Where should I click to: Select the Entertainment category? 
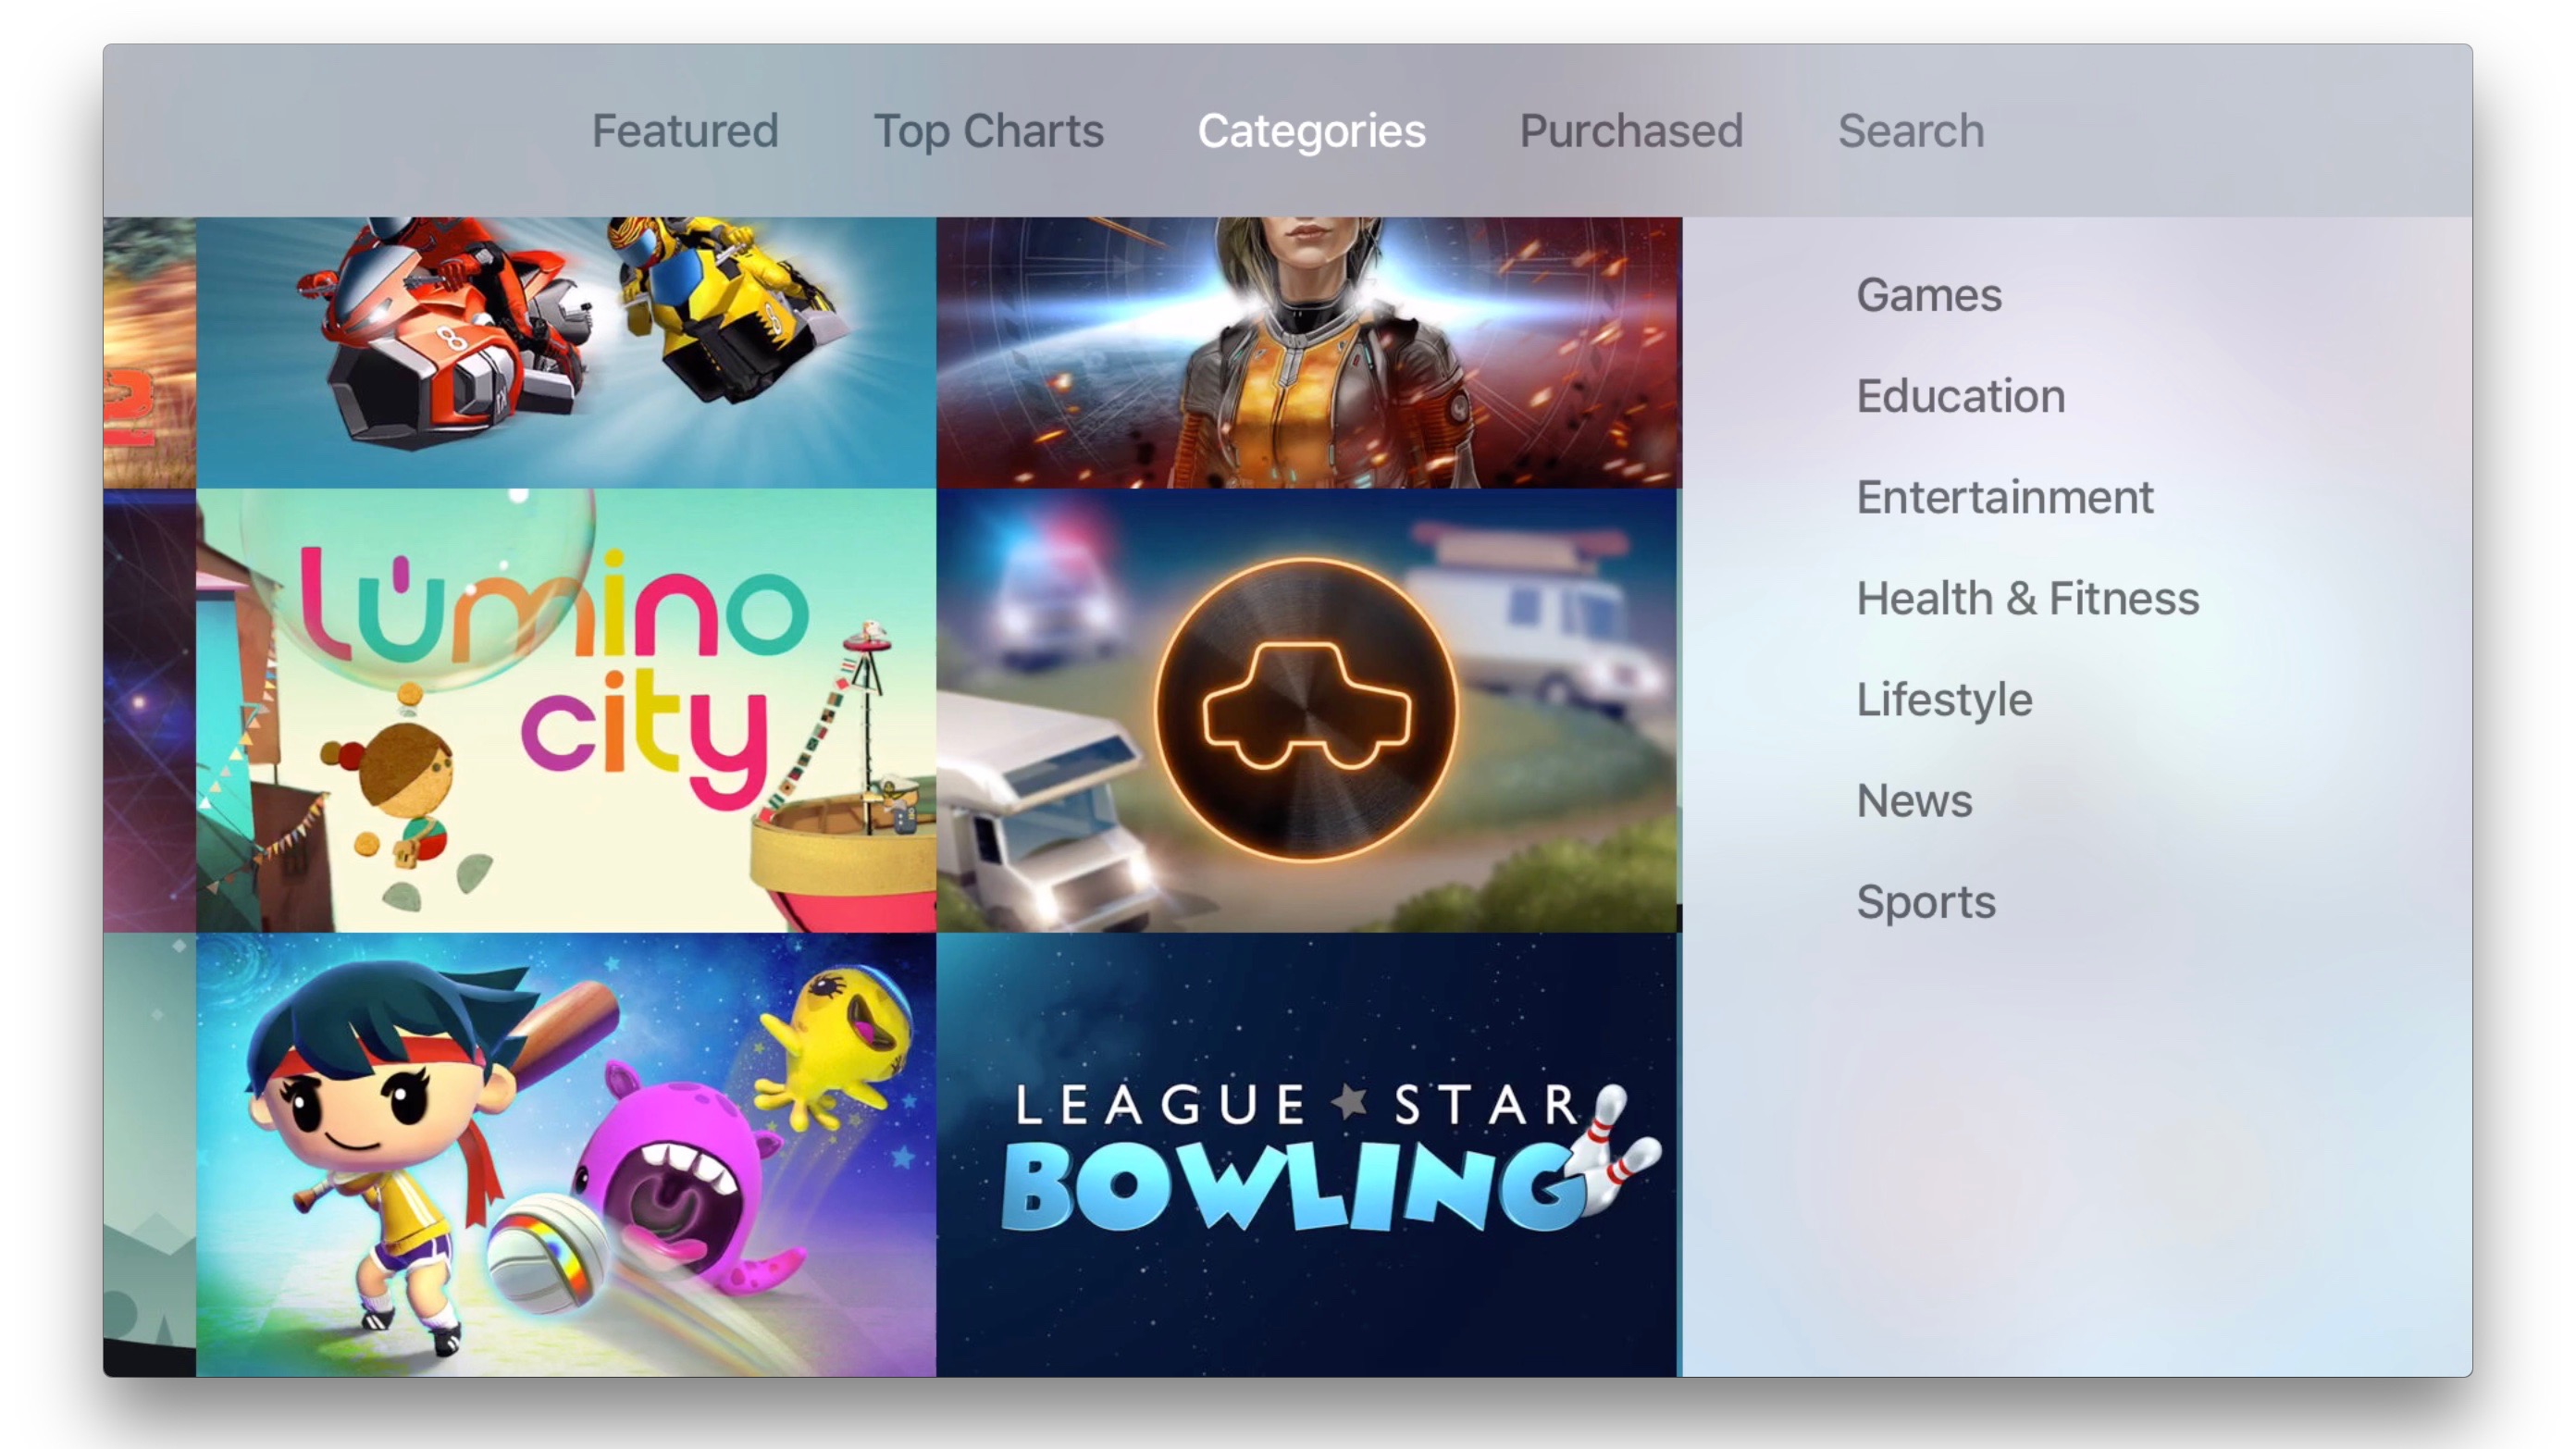coord(2002,497)
